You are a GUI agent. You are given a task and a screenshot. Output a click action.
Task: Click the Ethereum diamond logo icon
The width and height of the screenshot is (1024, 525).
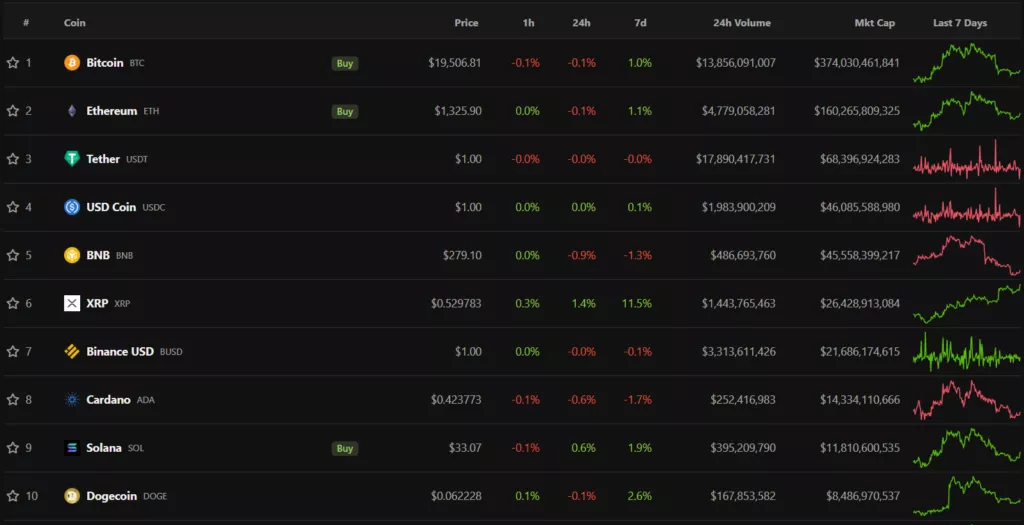coord(72,111)
